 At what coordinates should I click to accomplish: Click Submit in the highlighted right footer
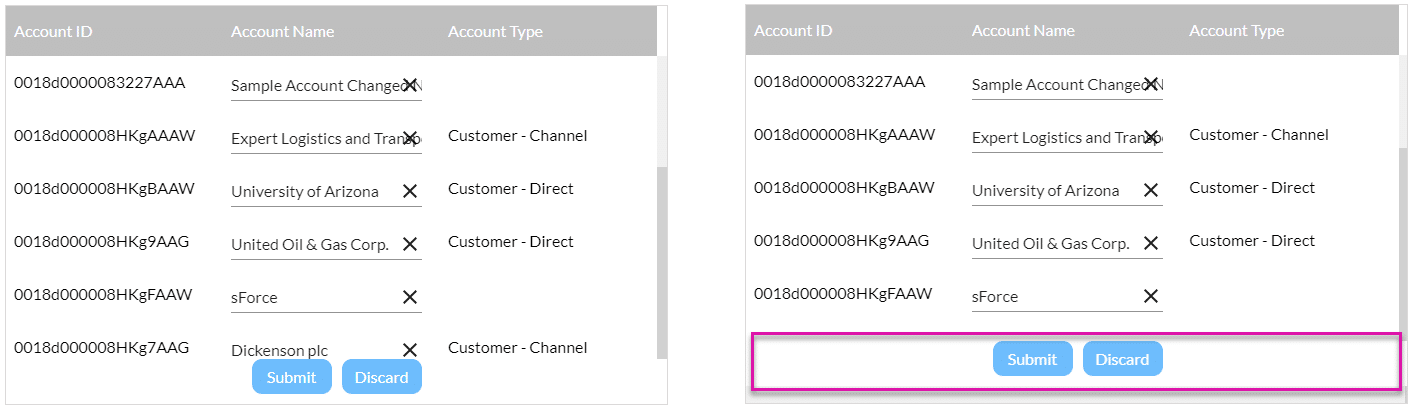(1032, 359)
